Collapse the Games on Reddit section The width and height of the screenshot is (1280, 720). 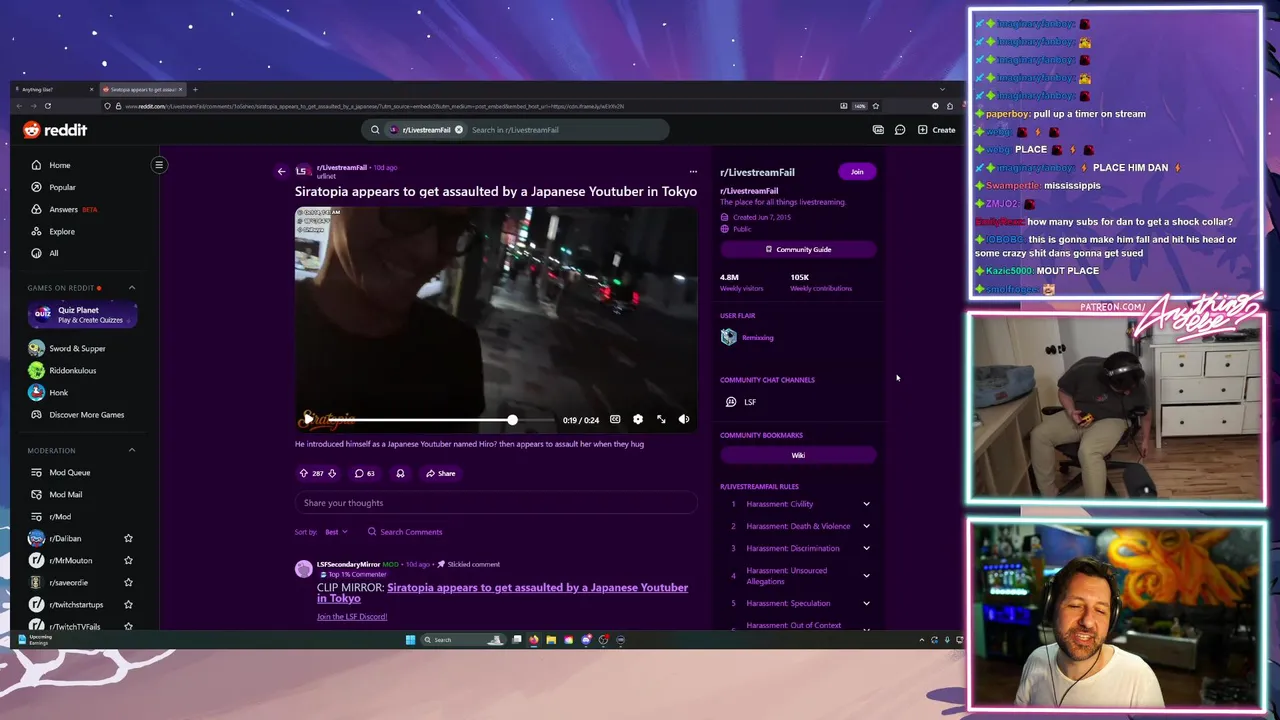point(131,288)
